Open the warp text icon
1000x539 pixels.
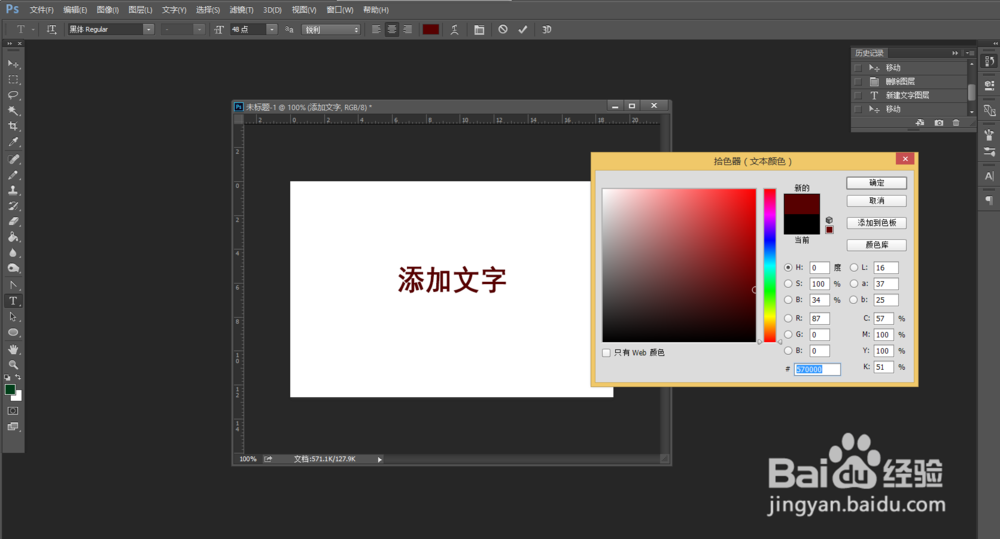[454, 29]
